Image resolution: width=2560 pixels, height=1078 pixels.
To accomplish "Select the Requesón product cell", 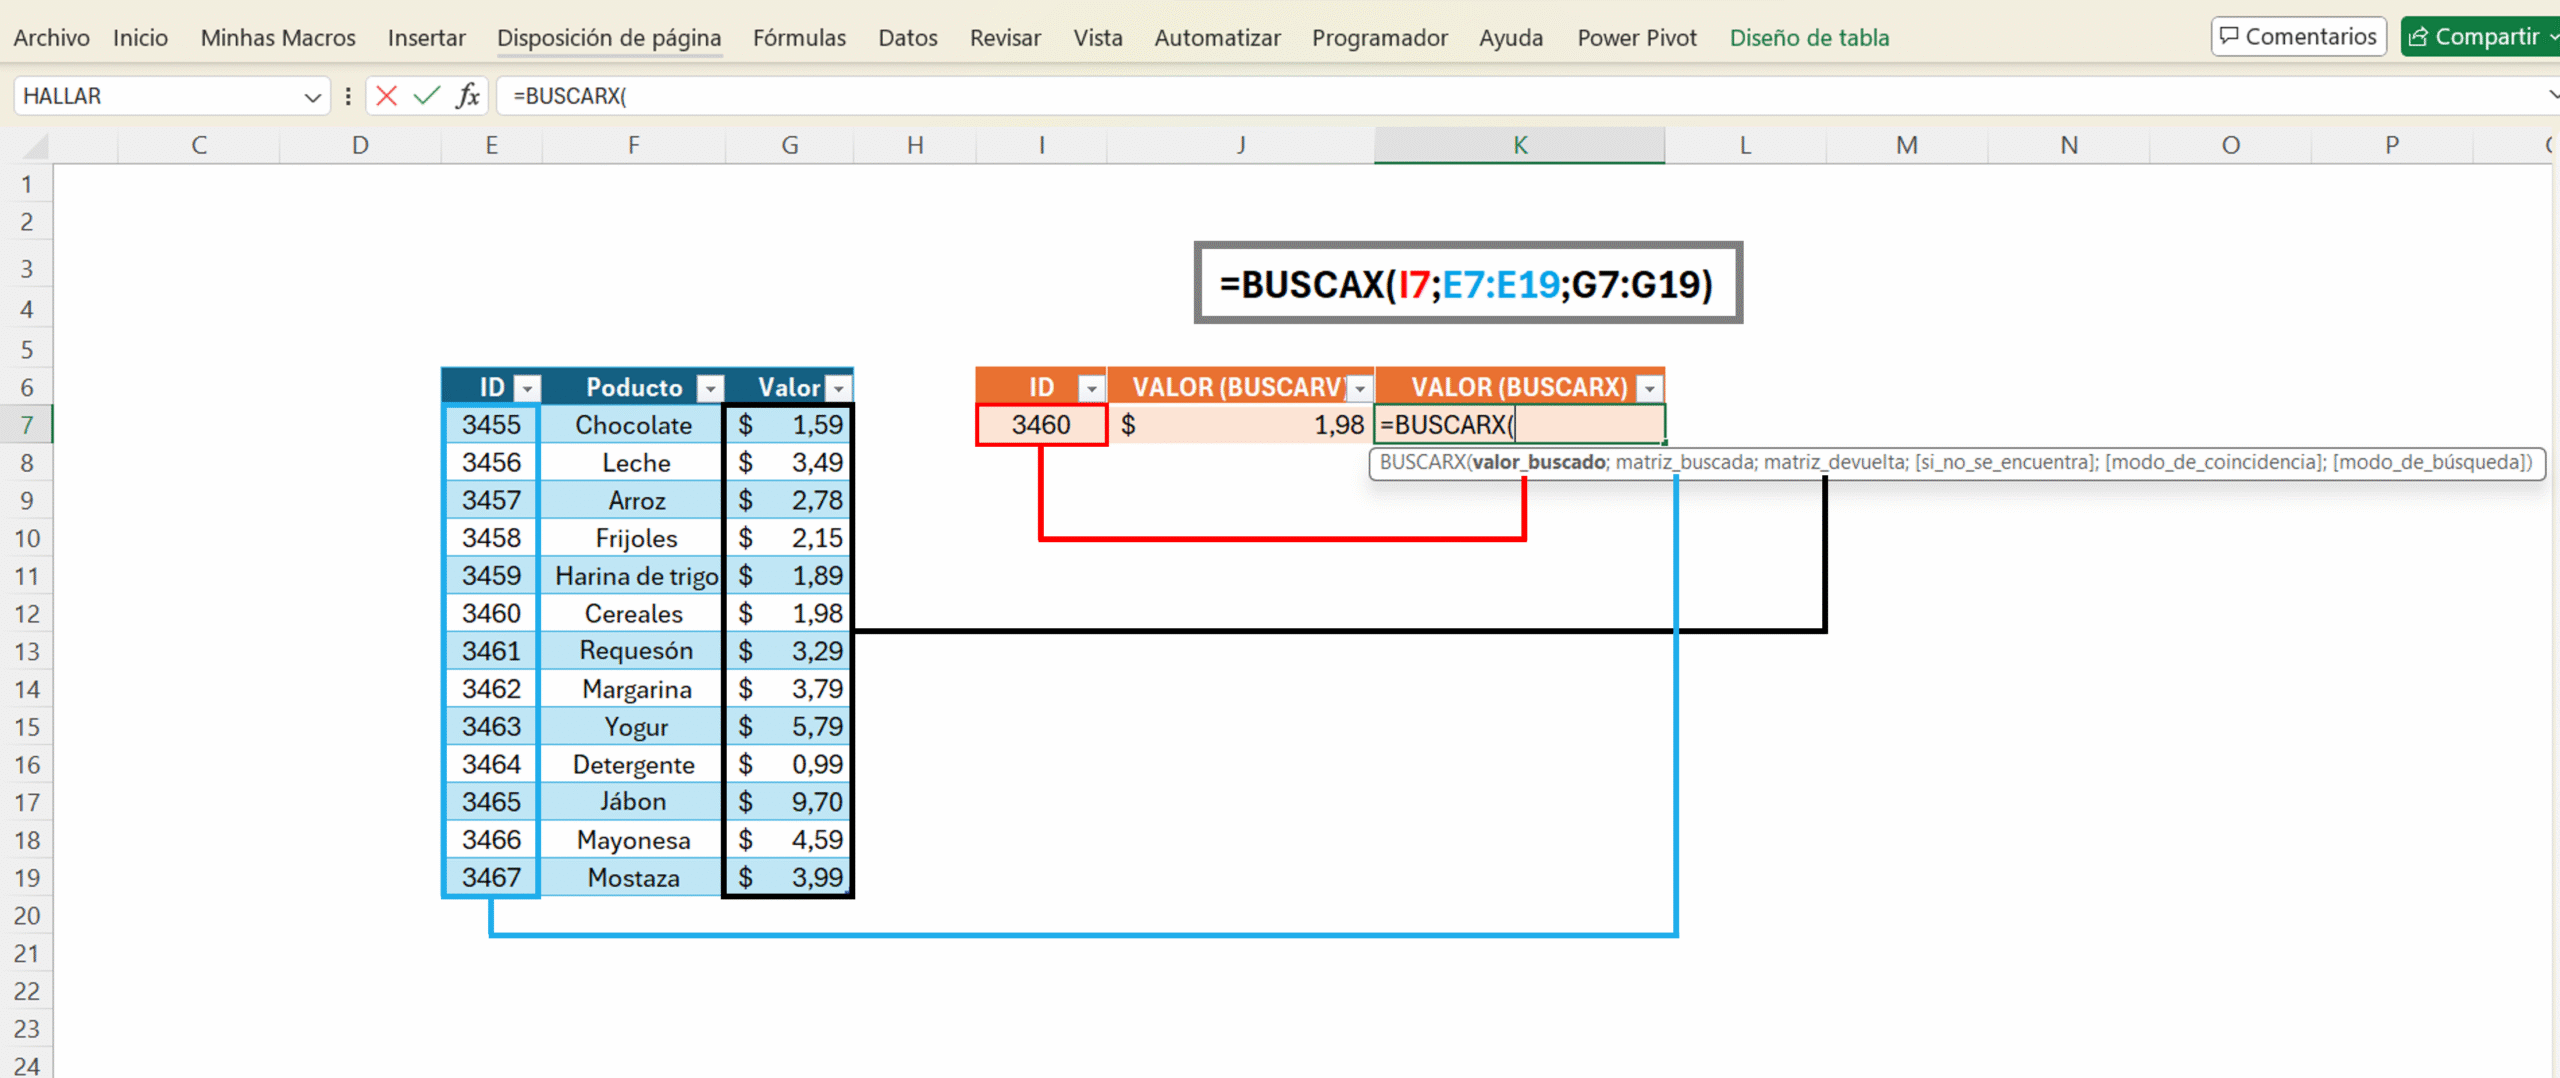I will click(x=633, y=651).
